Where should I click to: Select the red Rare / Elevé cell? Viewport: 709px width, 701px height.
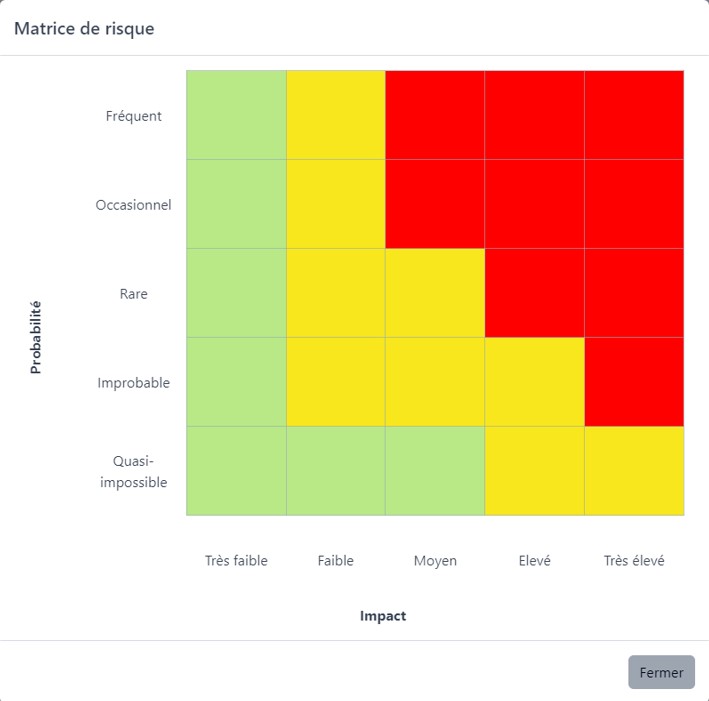pyautogui.click(x=534, y=293)
